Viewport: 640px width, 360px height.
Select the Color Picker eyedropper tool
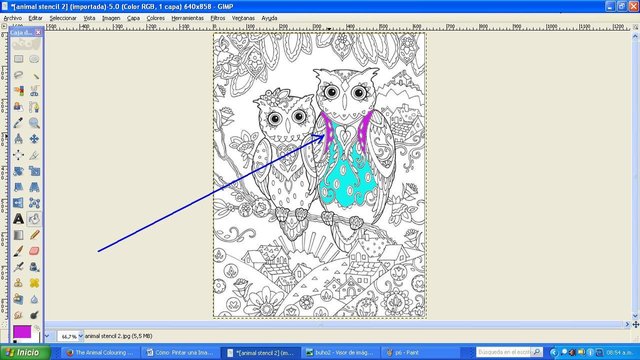(18, 123)
